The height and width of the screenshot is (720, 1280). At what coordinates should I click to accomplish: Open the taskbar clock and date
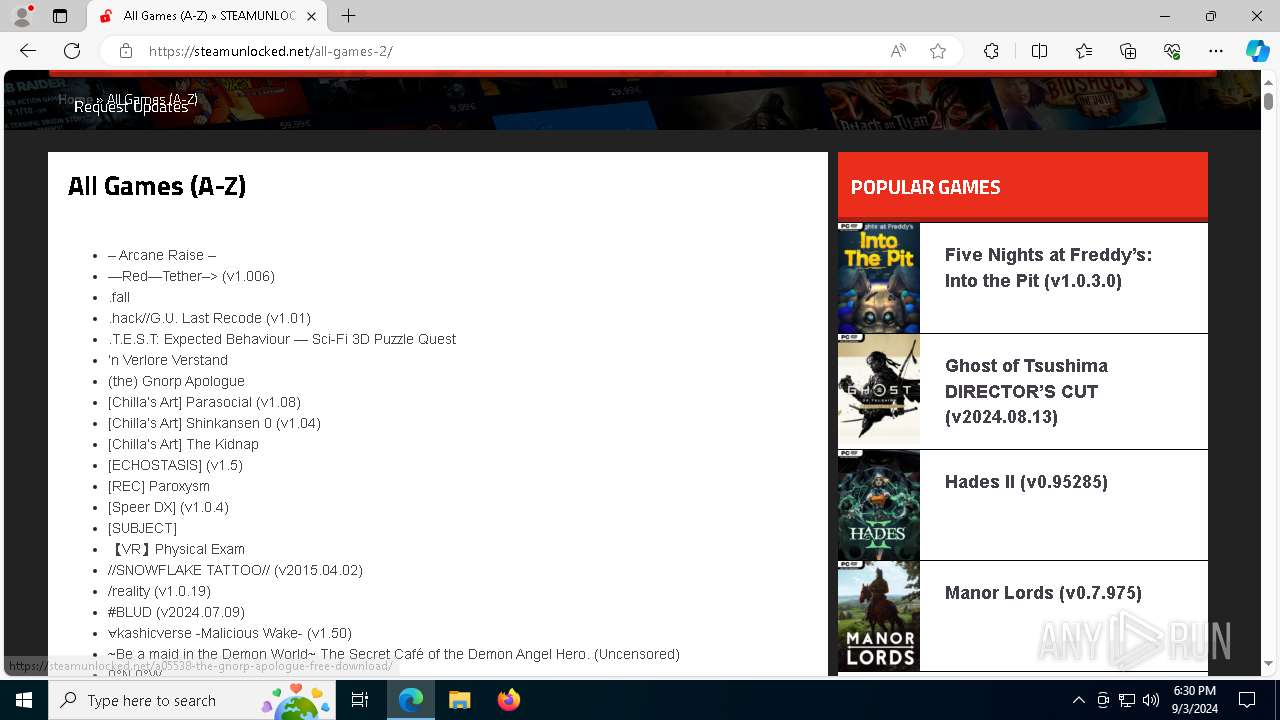click(x=1194, y=700)
